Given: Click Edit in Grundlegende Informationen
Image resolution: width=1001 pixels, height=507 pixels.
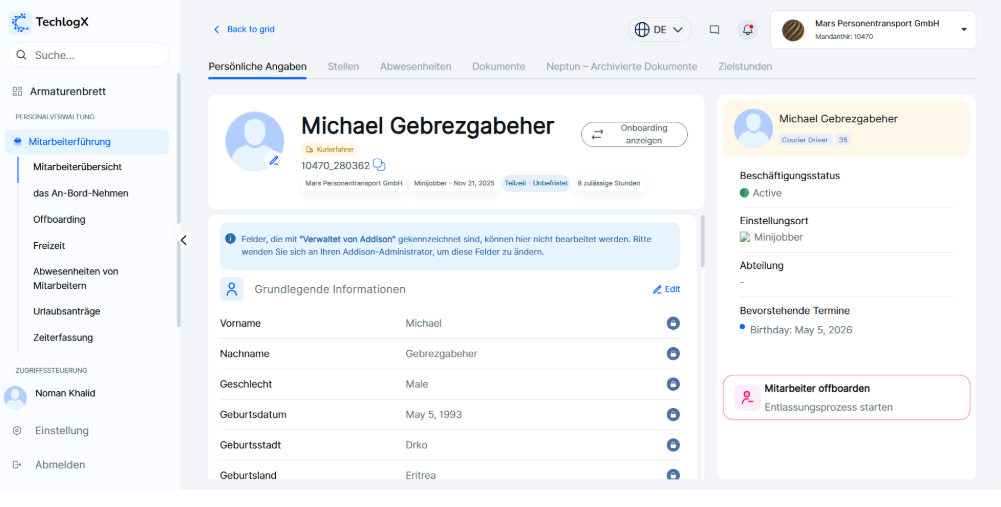Looking at the screenshot, I should (x=666, y=289).
